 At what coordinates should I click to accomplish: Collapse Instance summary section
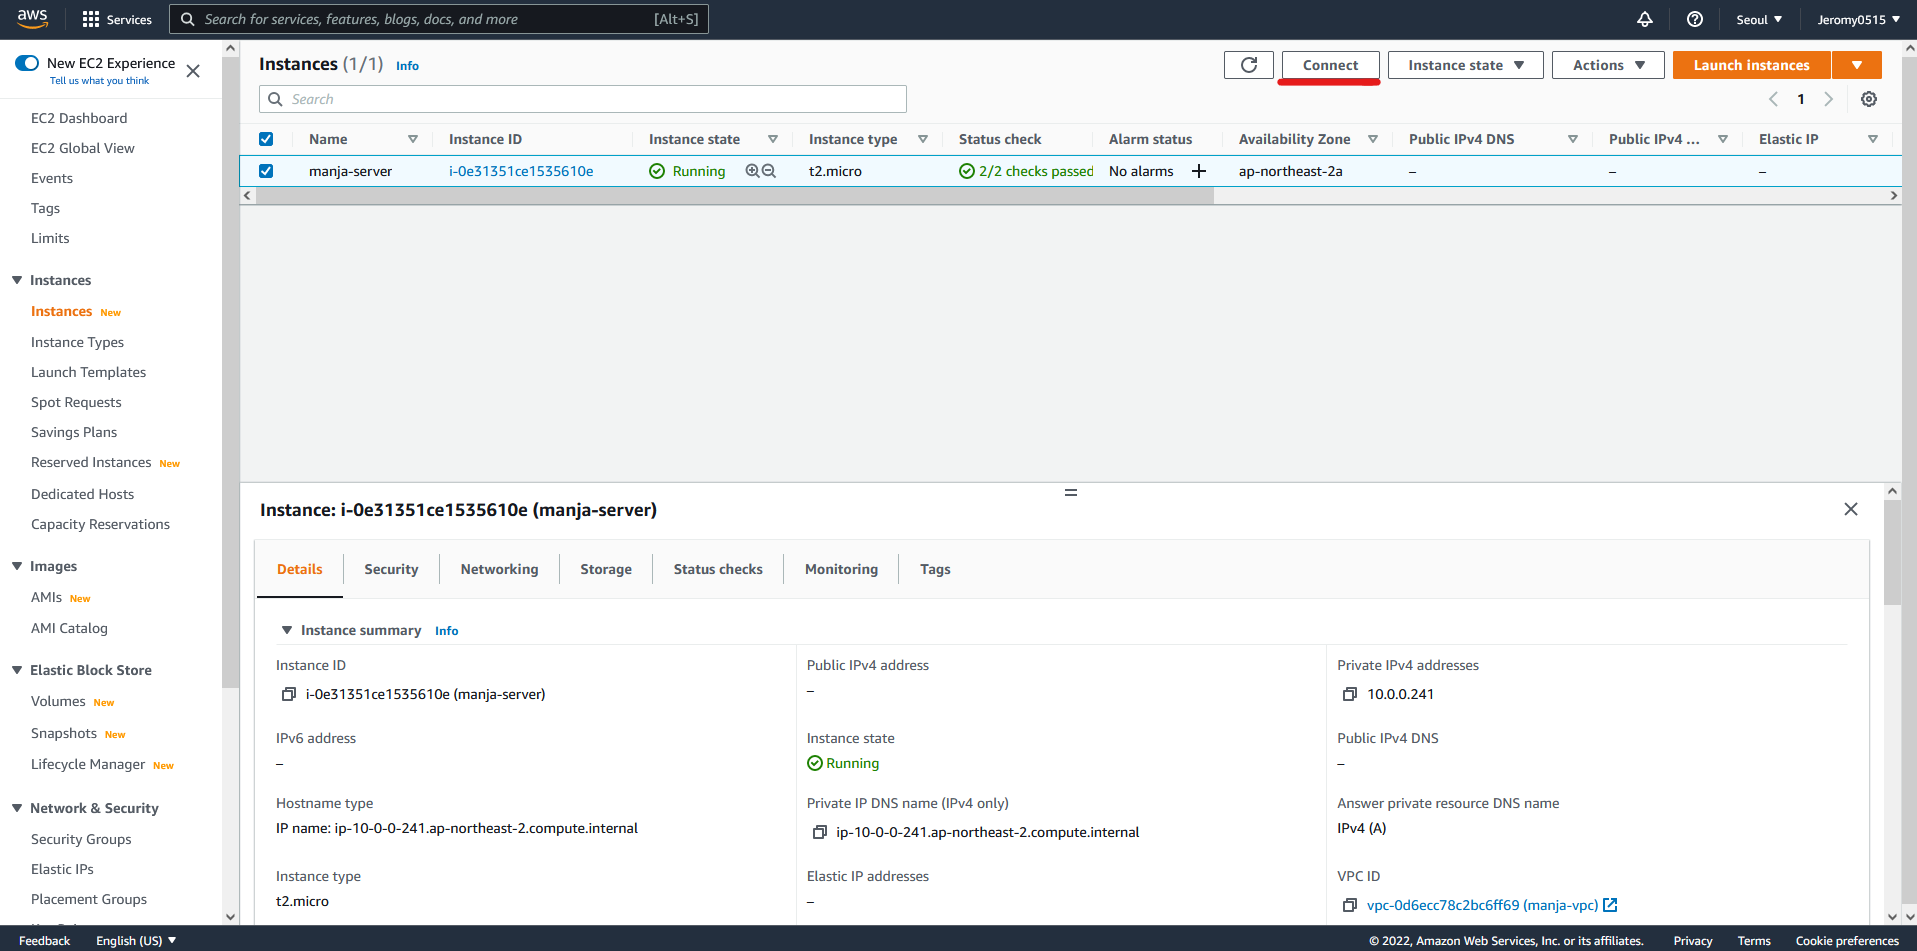click(287, 630)
